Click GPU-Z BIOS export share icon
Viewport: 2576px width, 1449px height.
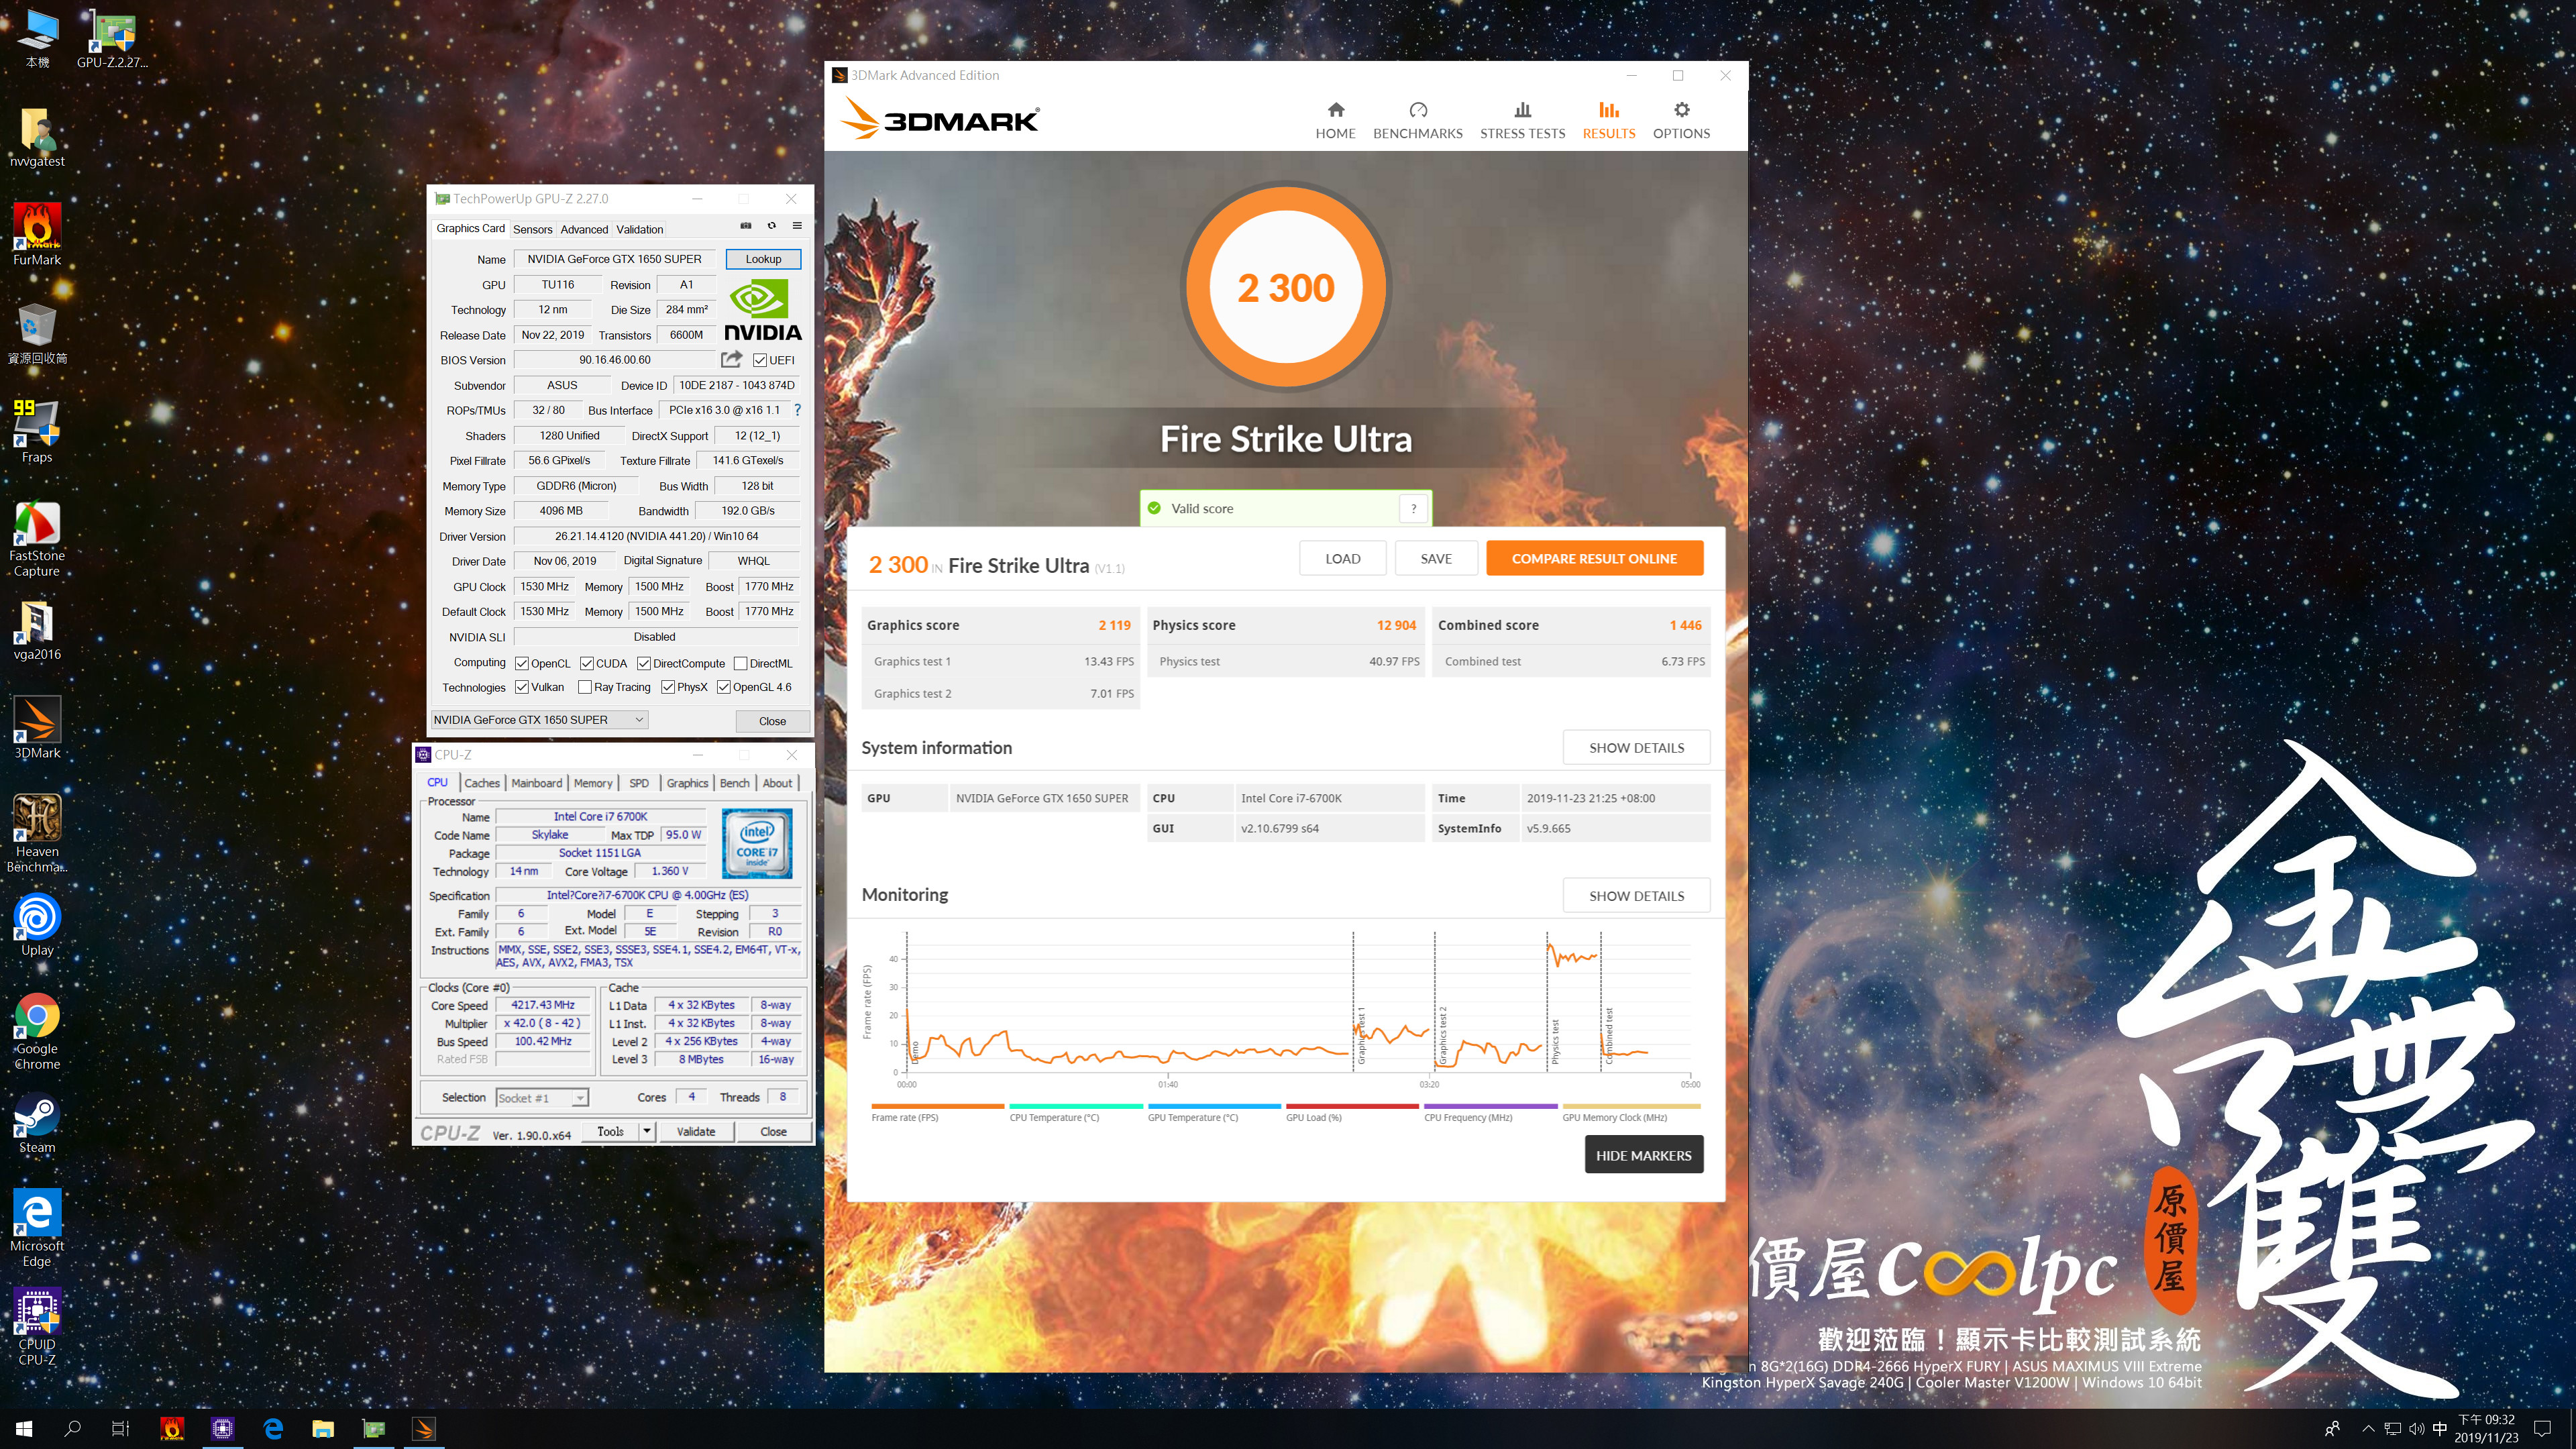[732, 359]
